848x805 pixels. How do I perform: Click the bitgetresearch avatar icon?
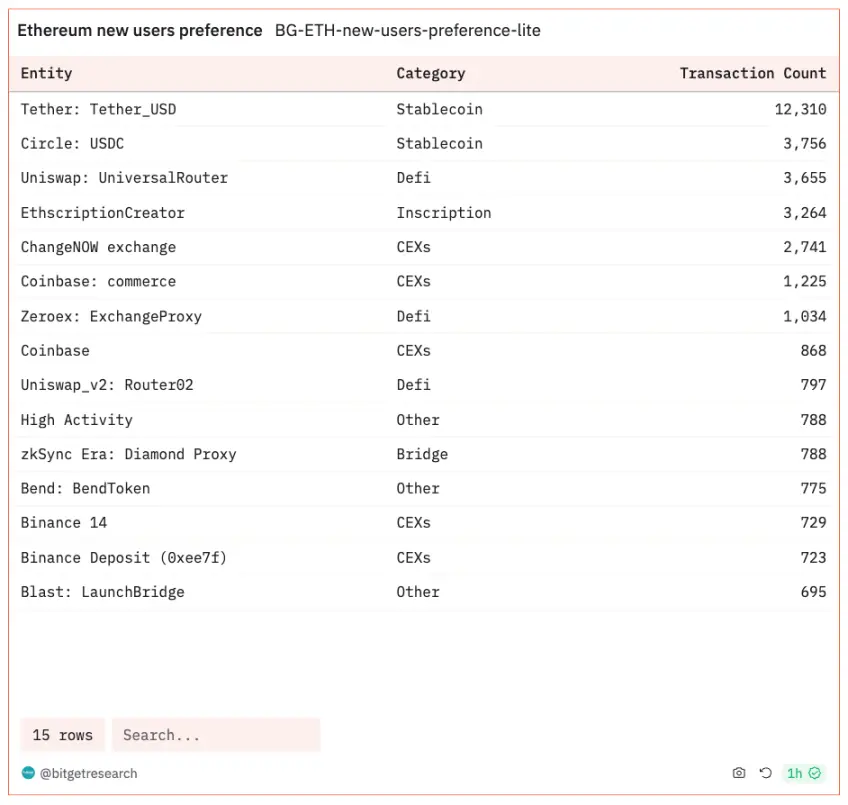pyautogui.click(x=28, y=773)
